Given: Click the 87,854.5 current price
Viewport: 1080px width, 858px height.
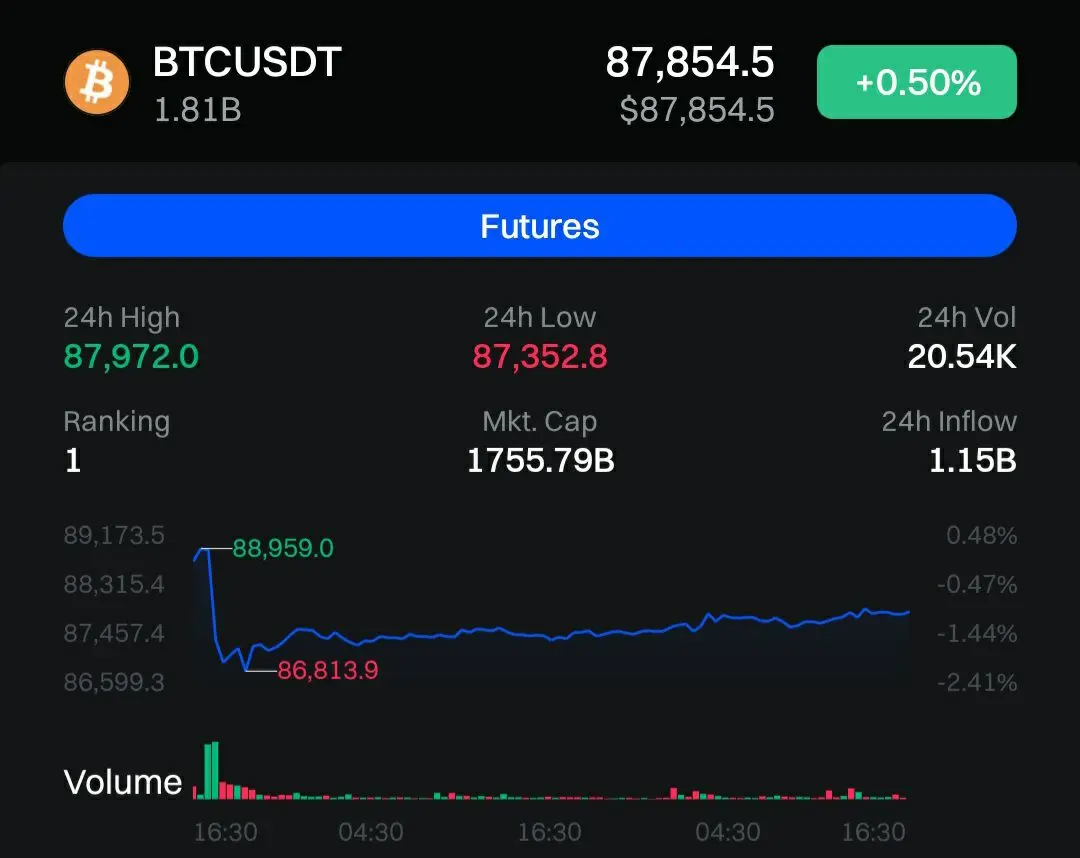Looking at the screenshot, I should tap(689, 63).
